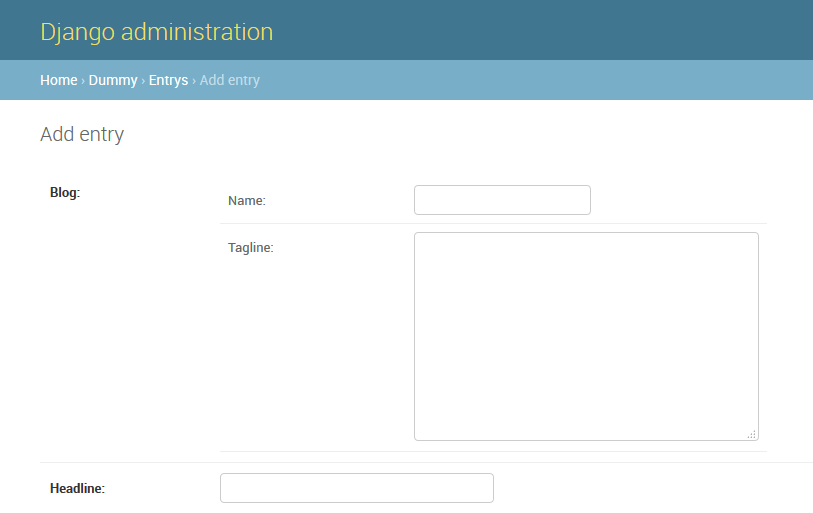Viewport: 813px width, 513px height.
Task: Go to Home breadcrumb
Action: coord(59,80)
